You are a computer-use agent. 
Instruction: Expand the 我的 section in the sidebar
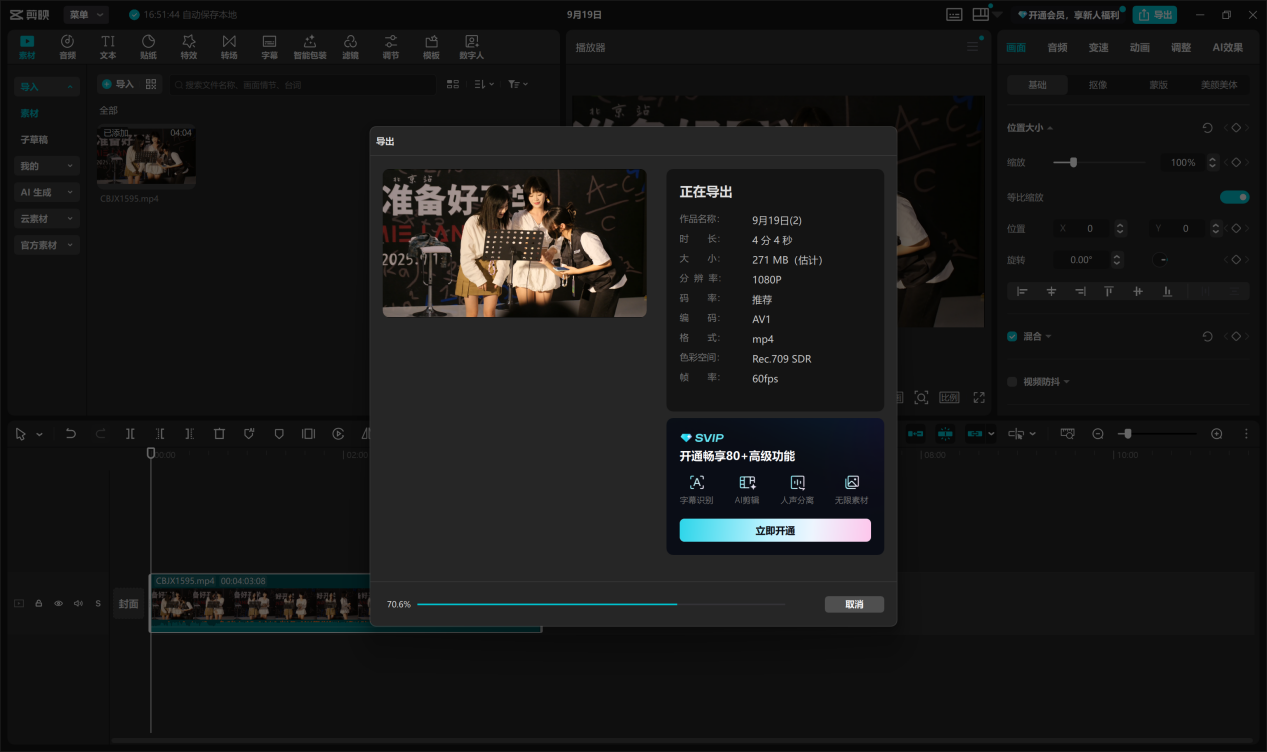(x=46, y=166)
